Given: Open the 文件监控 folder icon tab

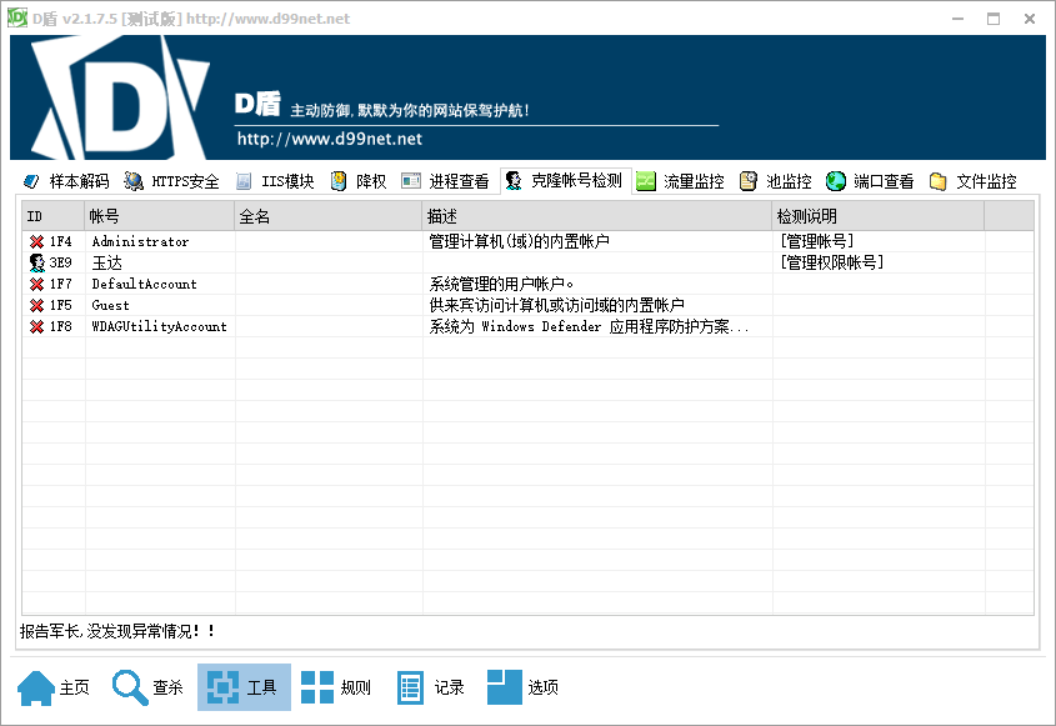Looking at the screenshot, I should 937,181.
